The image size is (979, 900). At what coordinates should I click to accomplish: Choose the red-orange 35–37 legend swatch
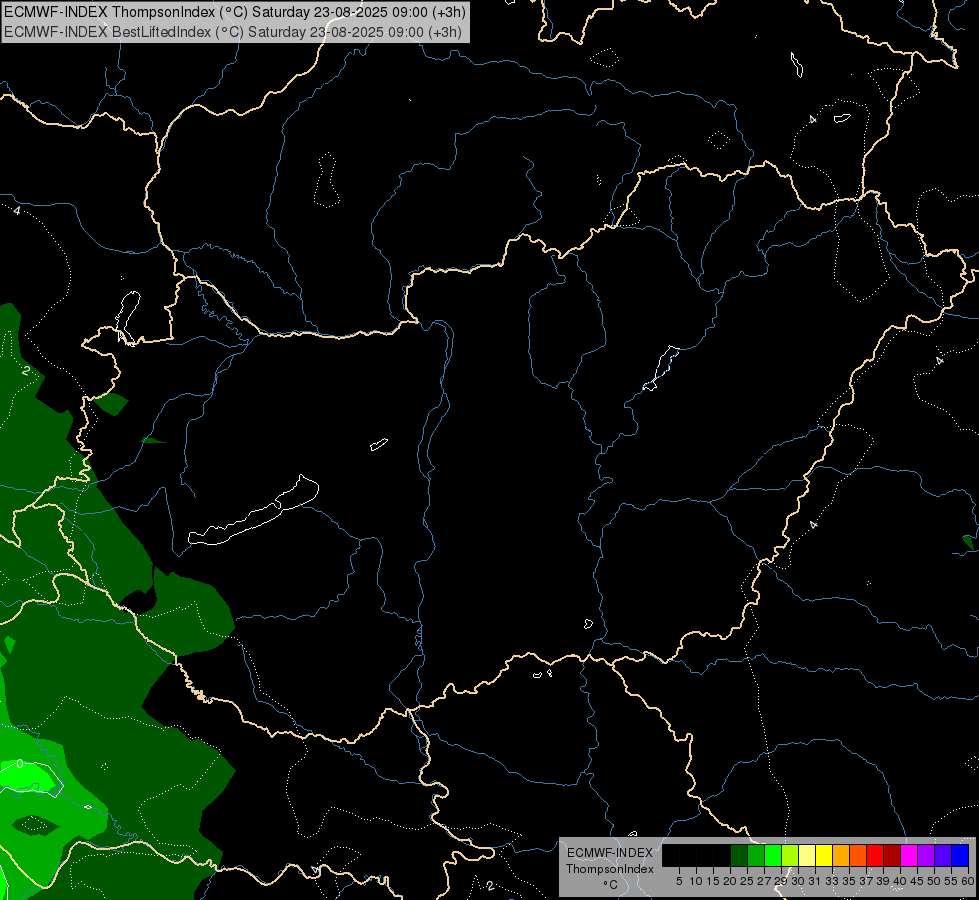(858, 855)
